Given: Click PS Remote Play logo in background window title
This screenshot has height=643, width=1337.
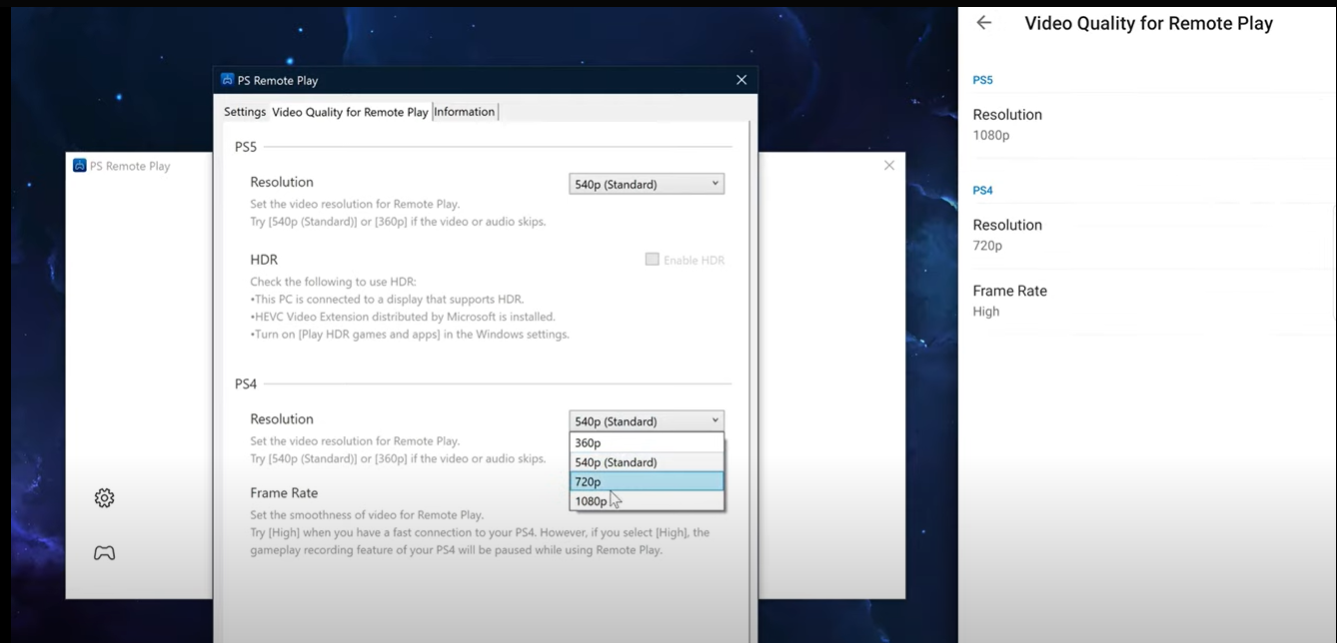Looking at the screenshot, I should (80, 166).
